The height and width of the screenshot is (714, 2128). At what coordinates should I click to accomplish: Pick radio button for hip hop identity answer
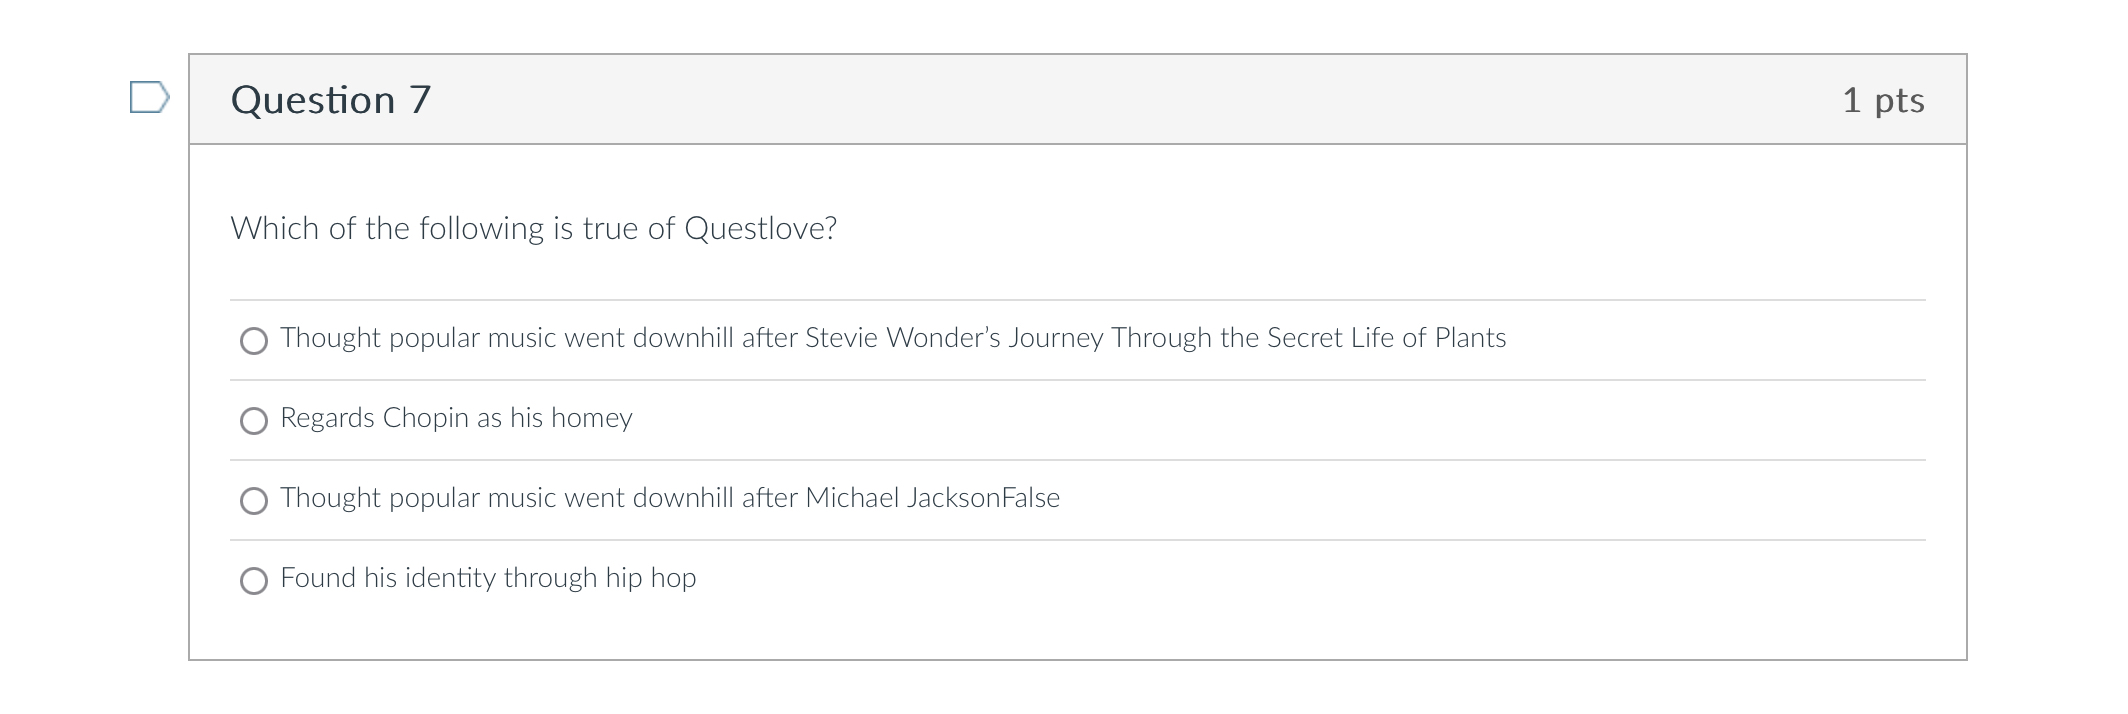pos(254,581)
